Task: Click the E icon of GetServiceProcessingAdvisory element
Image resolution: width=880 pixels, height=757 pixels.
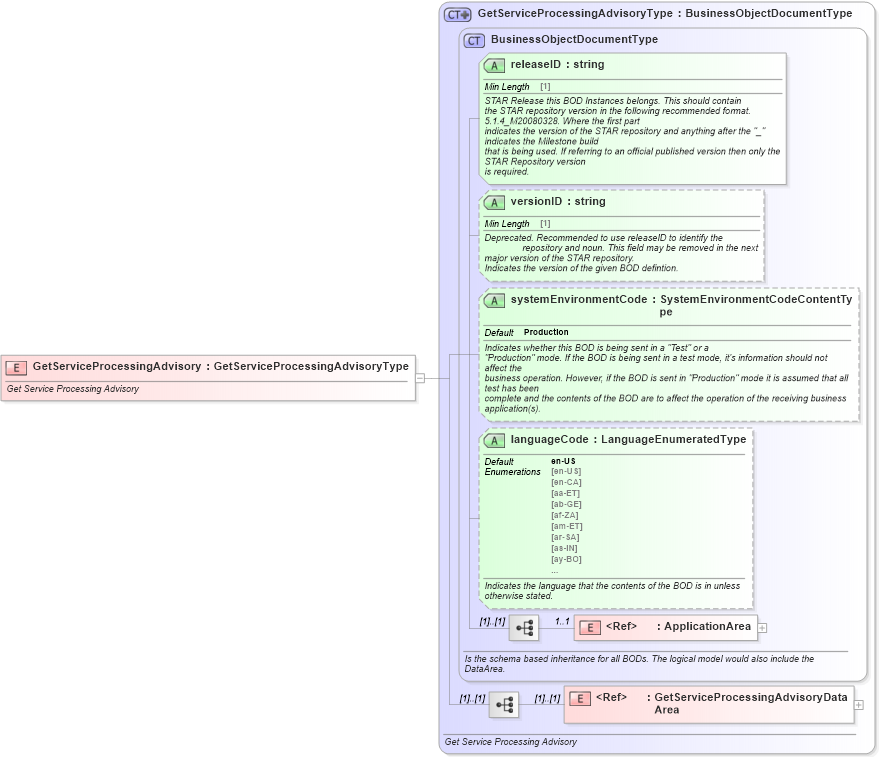Action: tap(16, 368)
